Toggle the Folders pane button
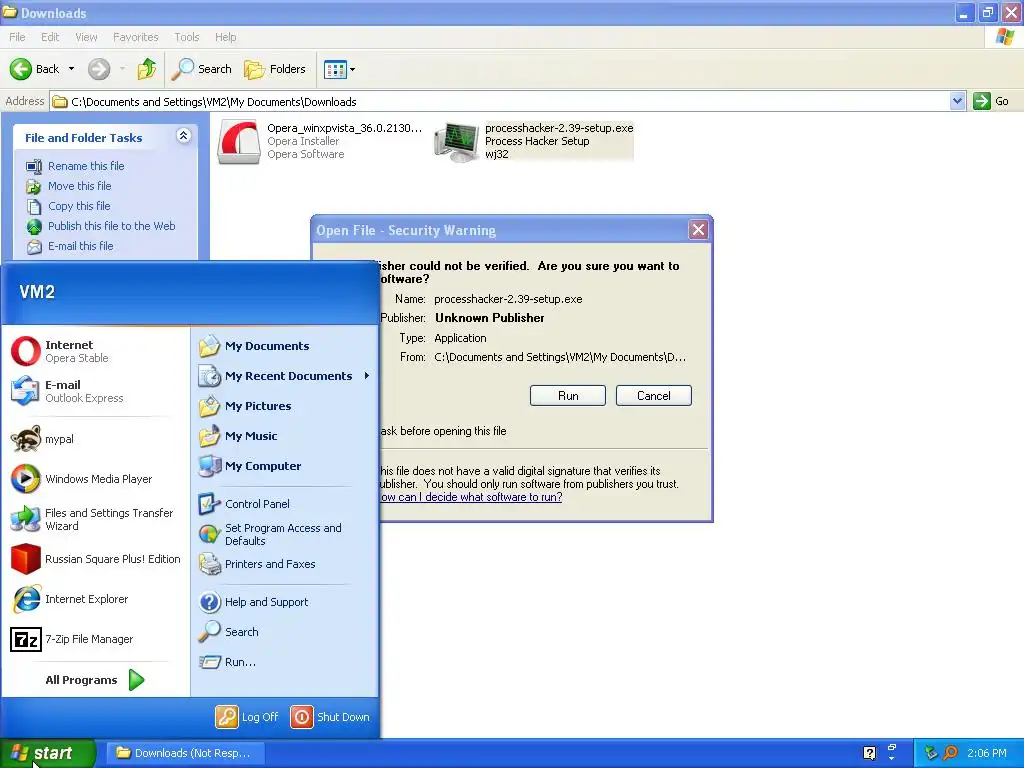The image size is (1024, 768). [275, 69]
